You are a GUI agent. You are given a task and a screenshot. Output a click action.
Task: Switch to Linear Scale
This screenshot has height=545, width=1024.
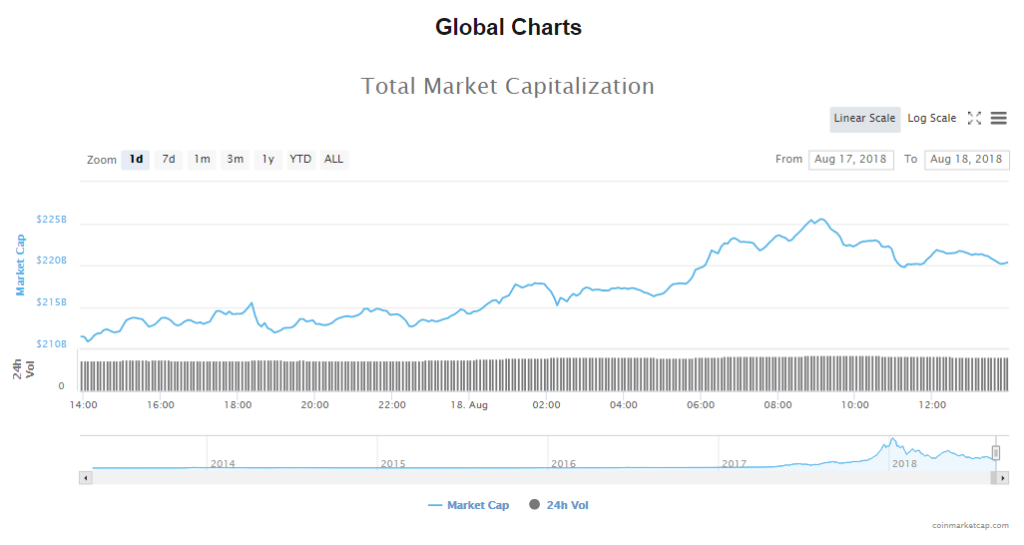coord(864,118)
